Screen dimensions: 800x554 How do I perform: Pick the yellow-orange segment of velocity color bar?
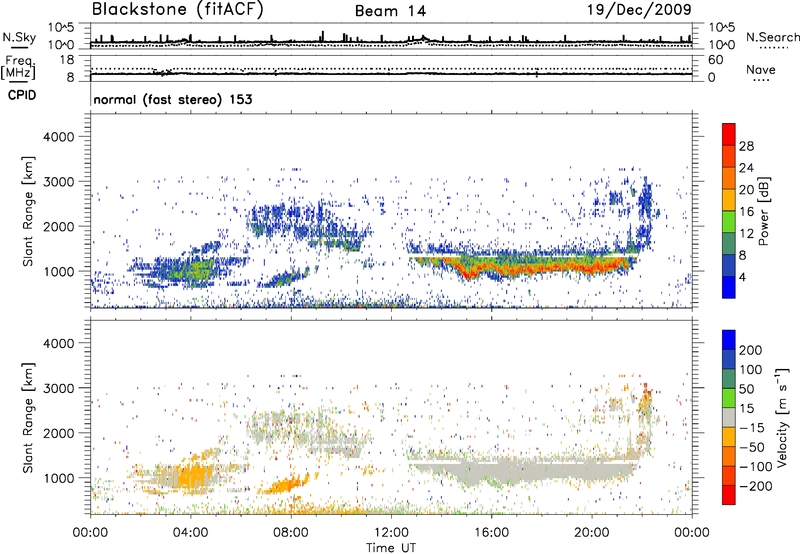(x=729, y=437)
